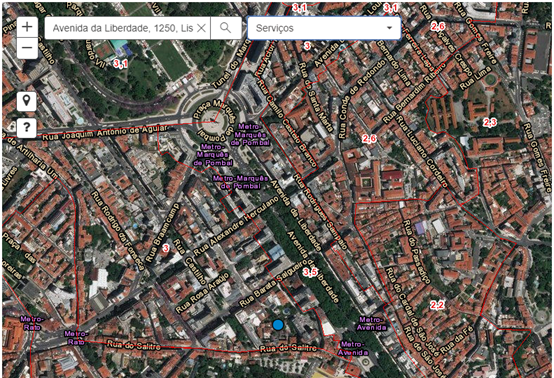This screenshot has height=378, width=554.
Task: Click the Rua Bernardim Ribeiro label
Action: tap(414, 94)
